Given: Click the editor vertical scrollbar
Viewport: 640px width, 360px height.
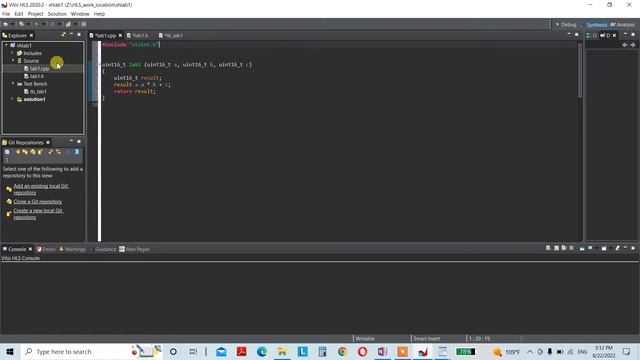Looking at the screenshot, I should [580, 70].
